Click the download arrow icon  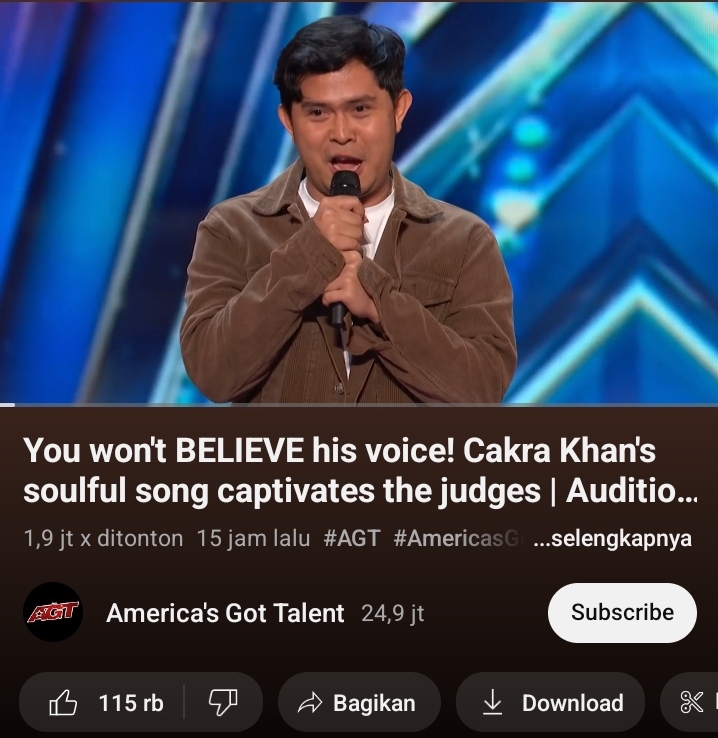point(492,703)
